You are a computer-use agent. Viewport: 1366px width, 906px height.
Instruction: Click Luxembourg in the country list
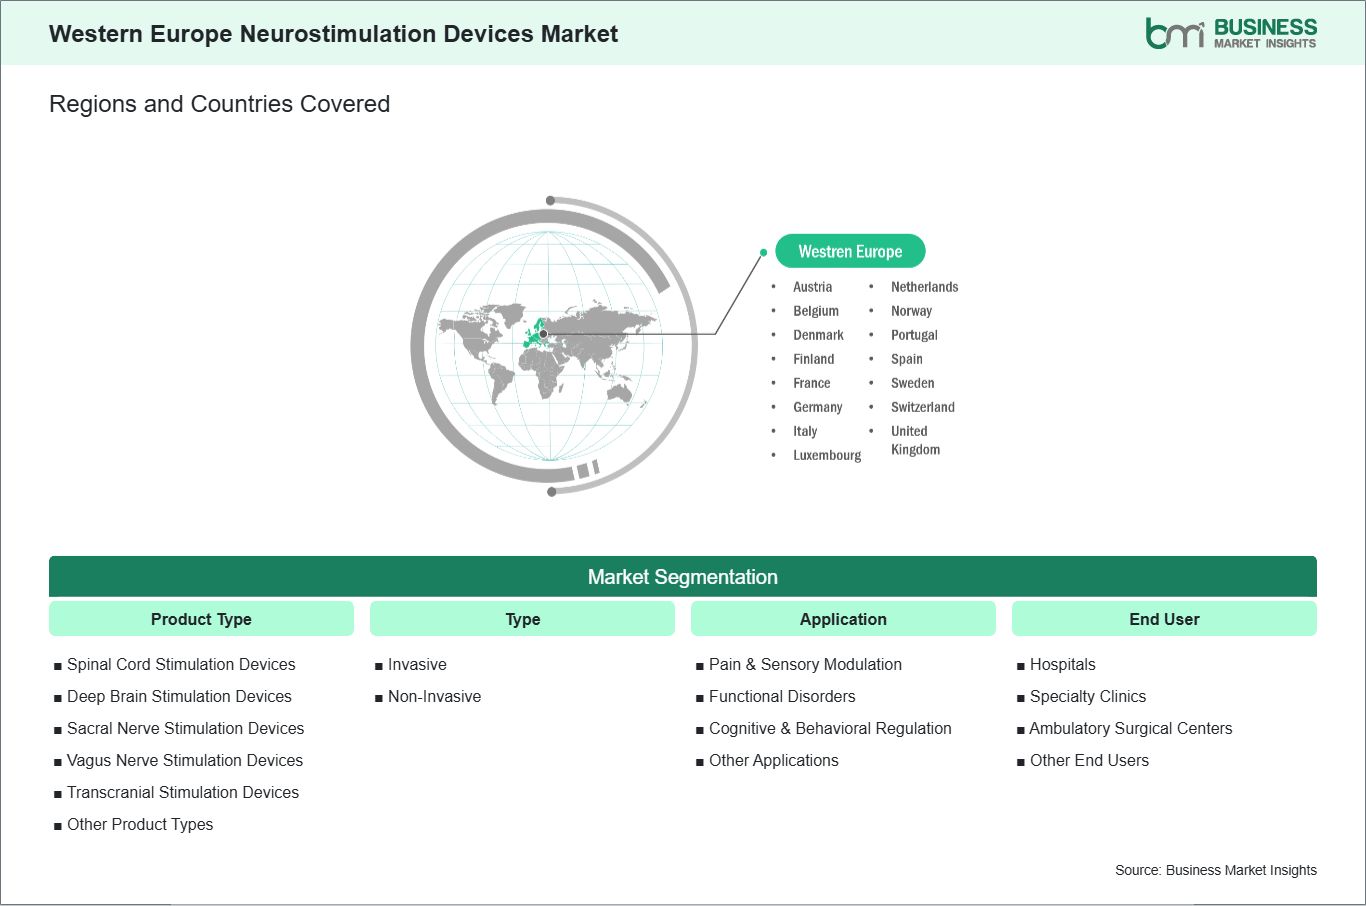click(827, 455)
